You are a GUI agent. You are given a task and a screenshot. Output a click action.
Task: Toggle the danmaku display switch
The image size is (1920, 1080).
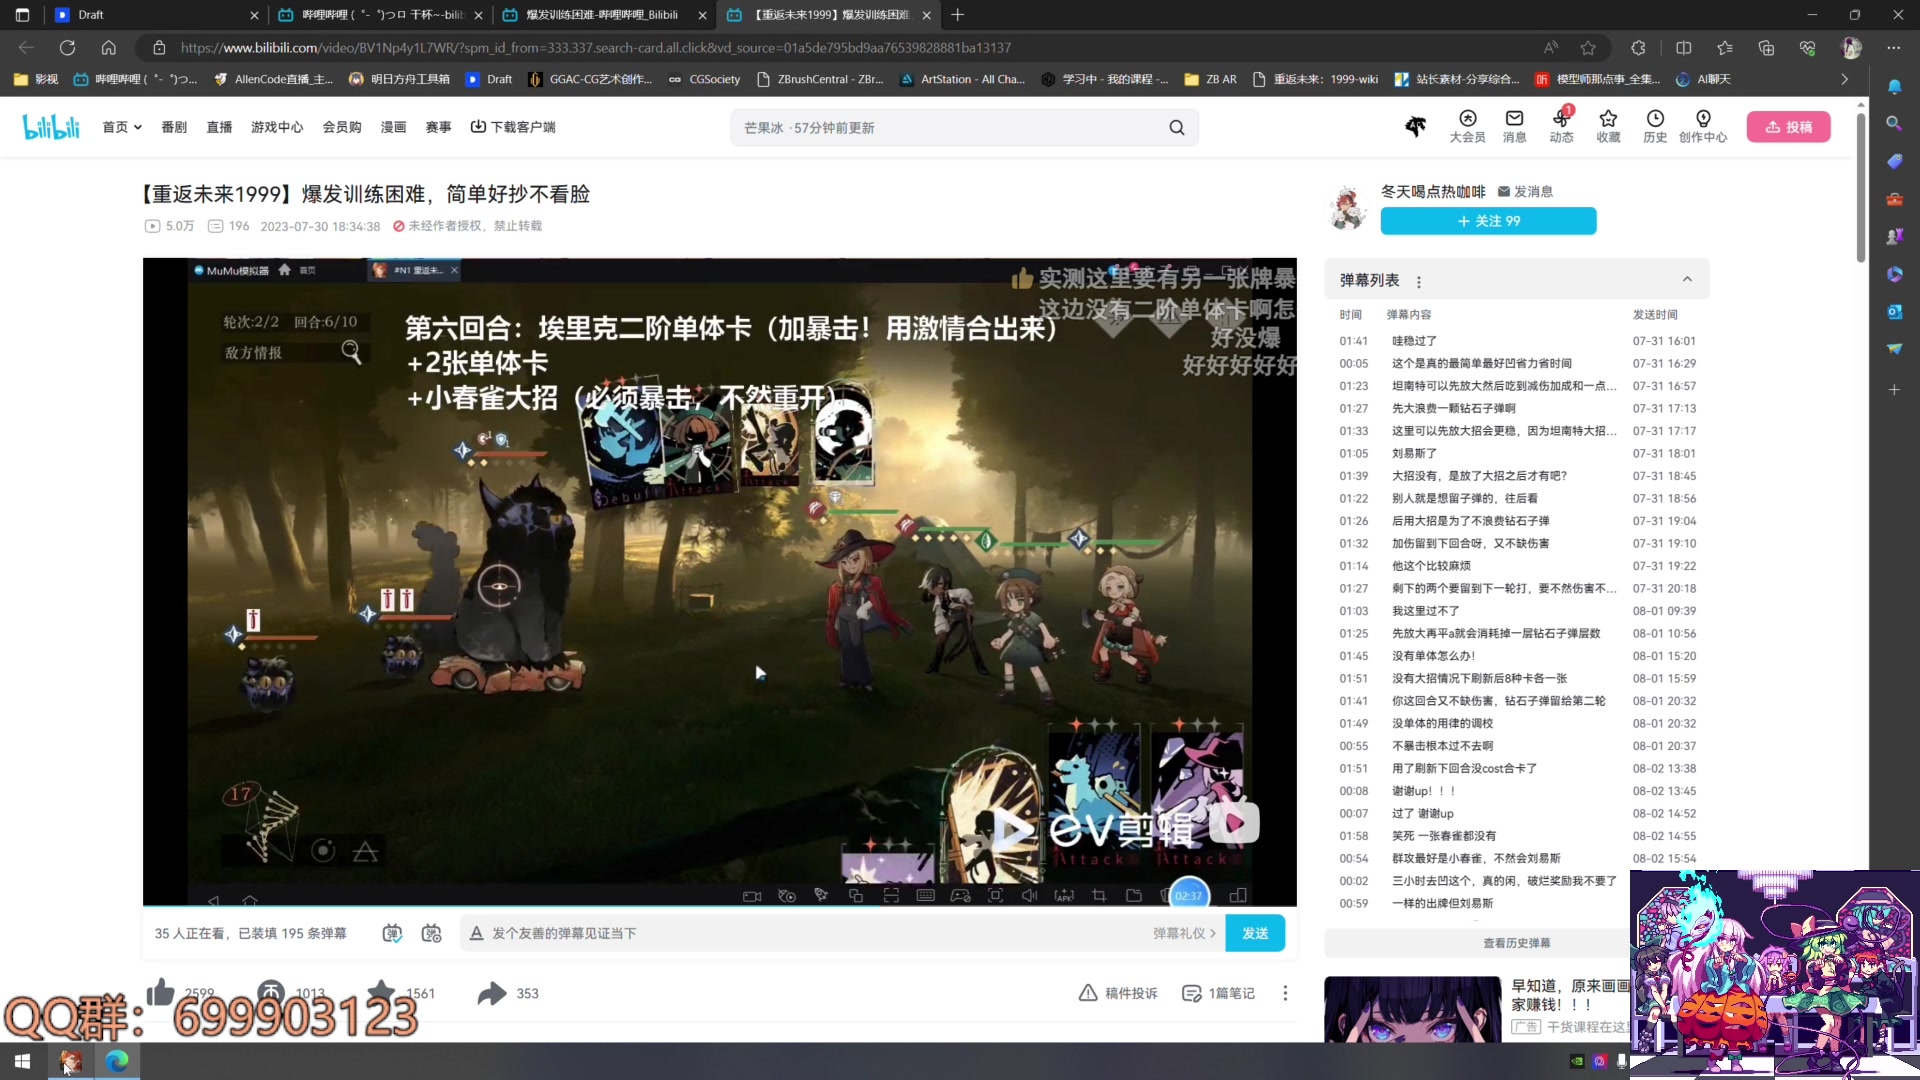pos(392,933)
